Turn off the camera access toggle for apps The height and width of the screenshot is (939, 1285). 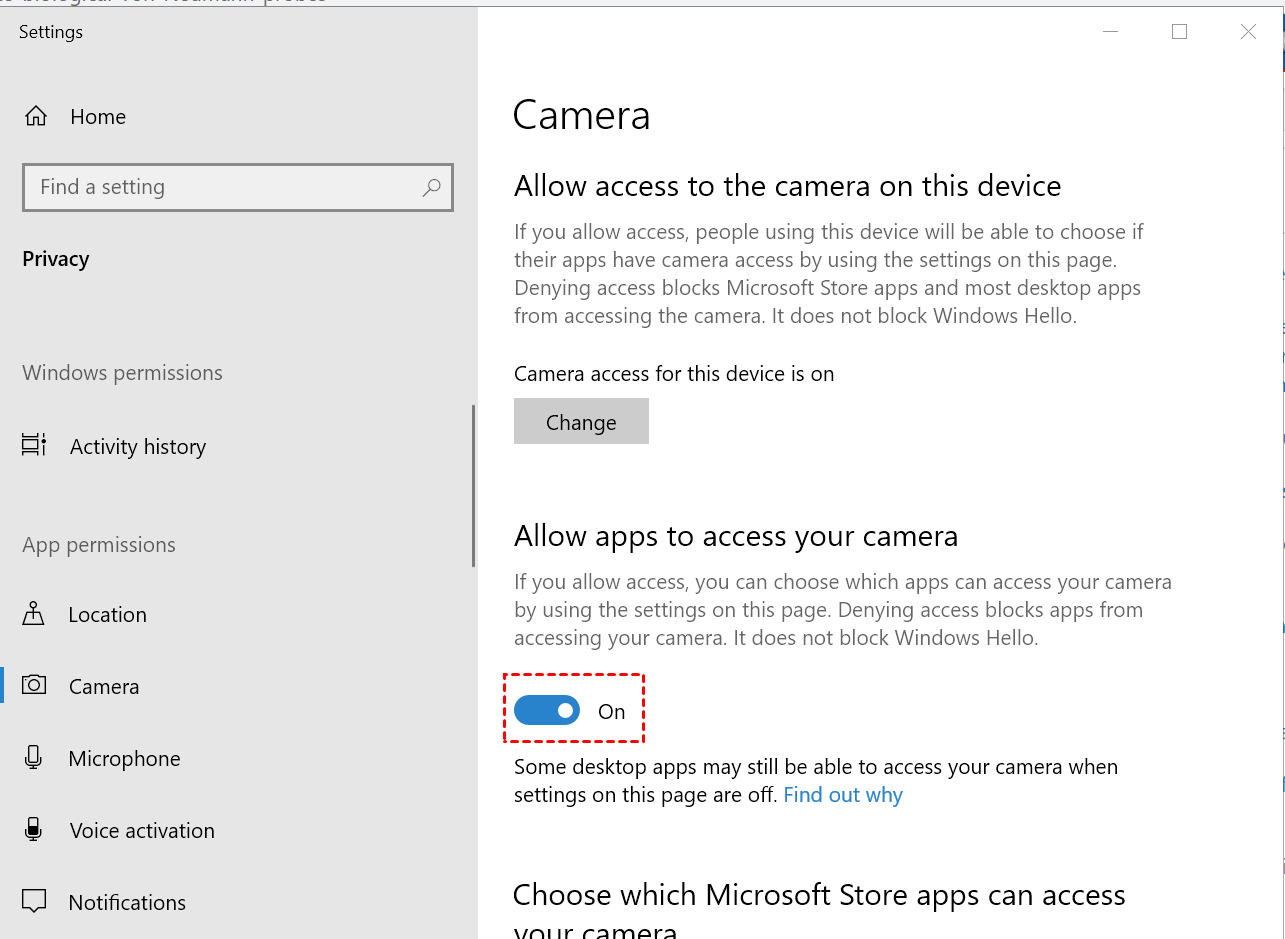547,710
